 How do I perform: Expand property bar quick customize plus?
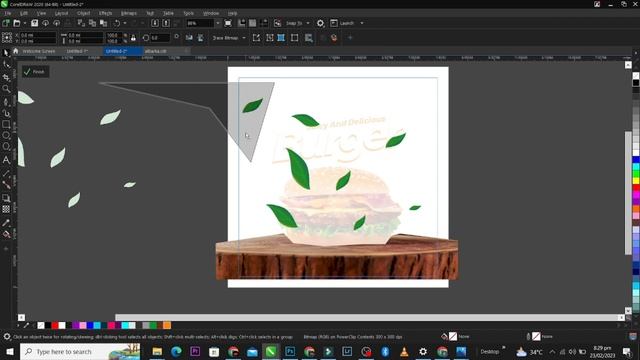350,38
